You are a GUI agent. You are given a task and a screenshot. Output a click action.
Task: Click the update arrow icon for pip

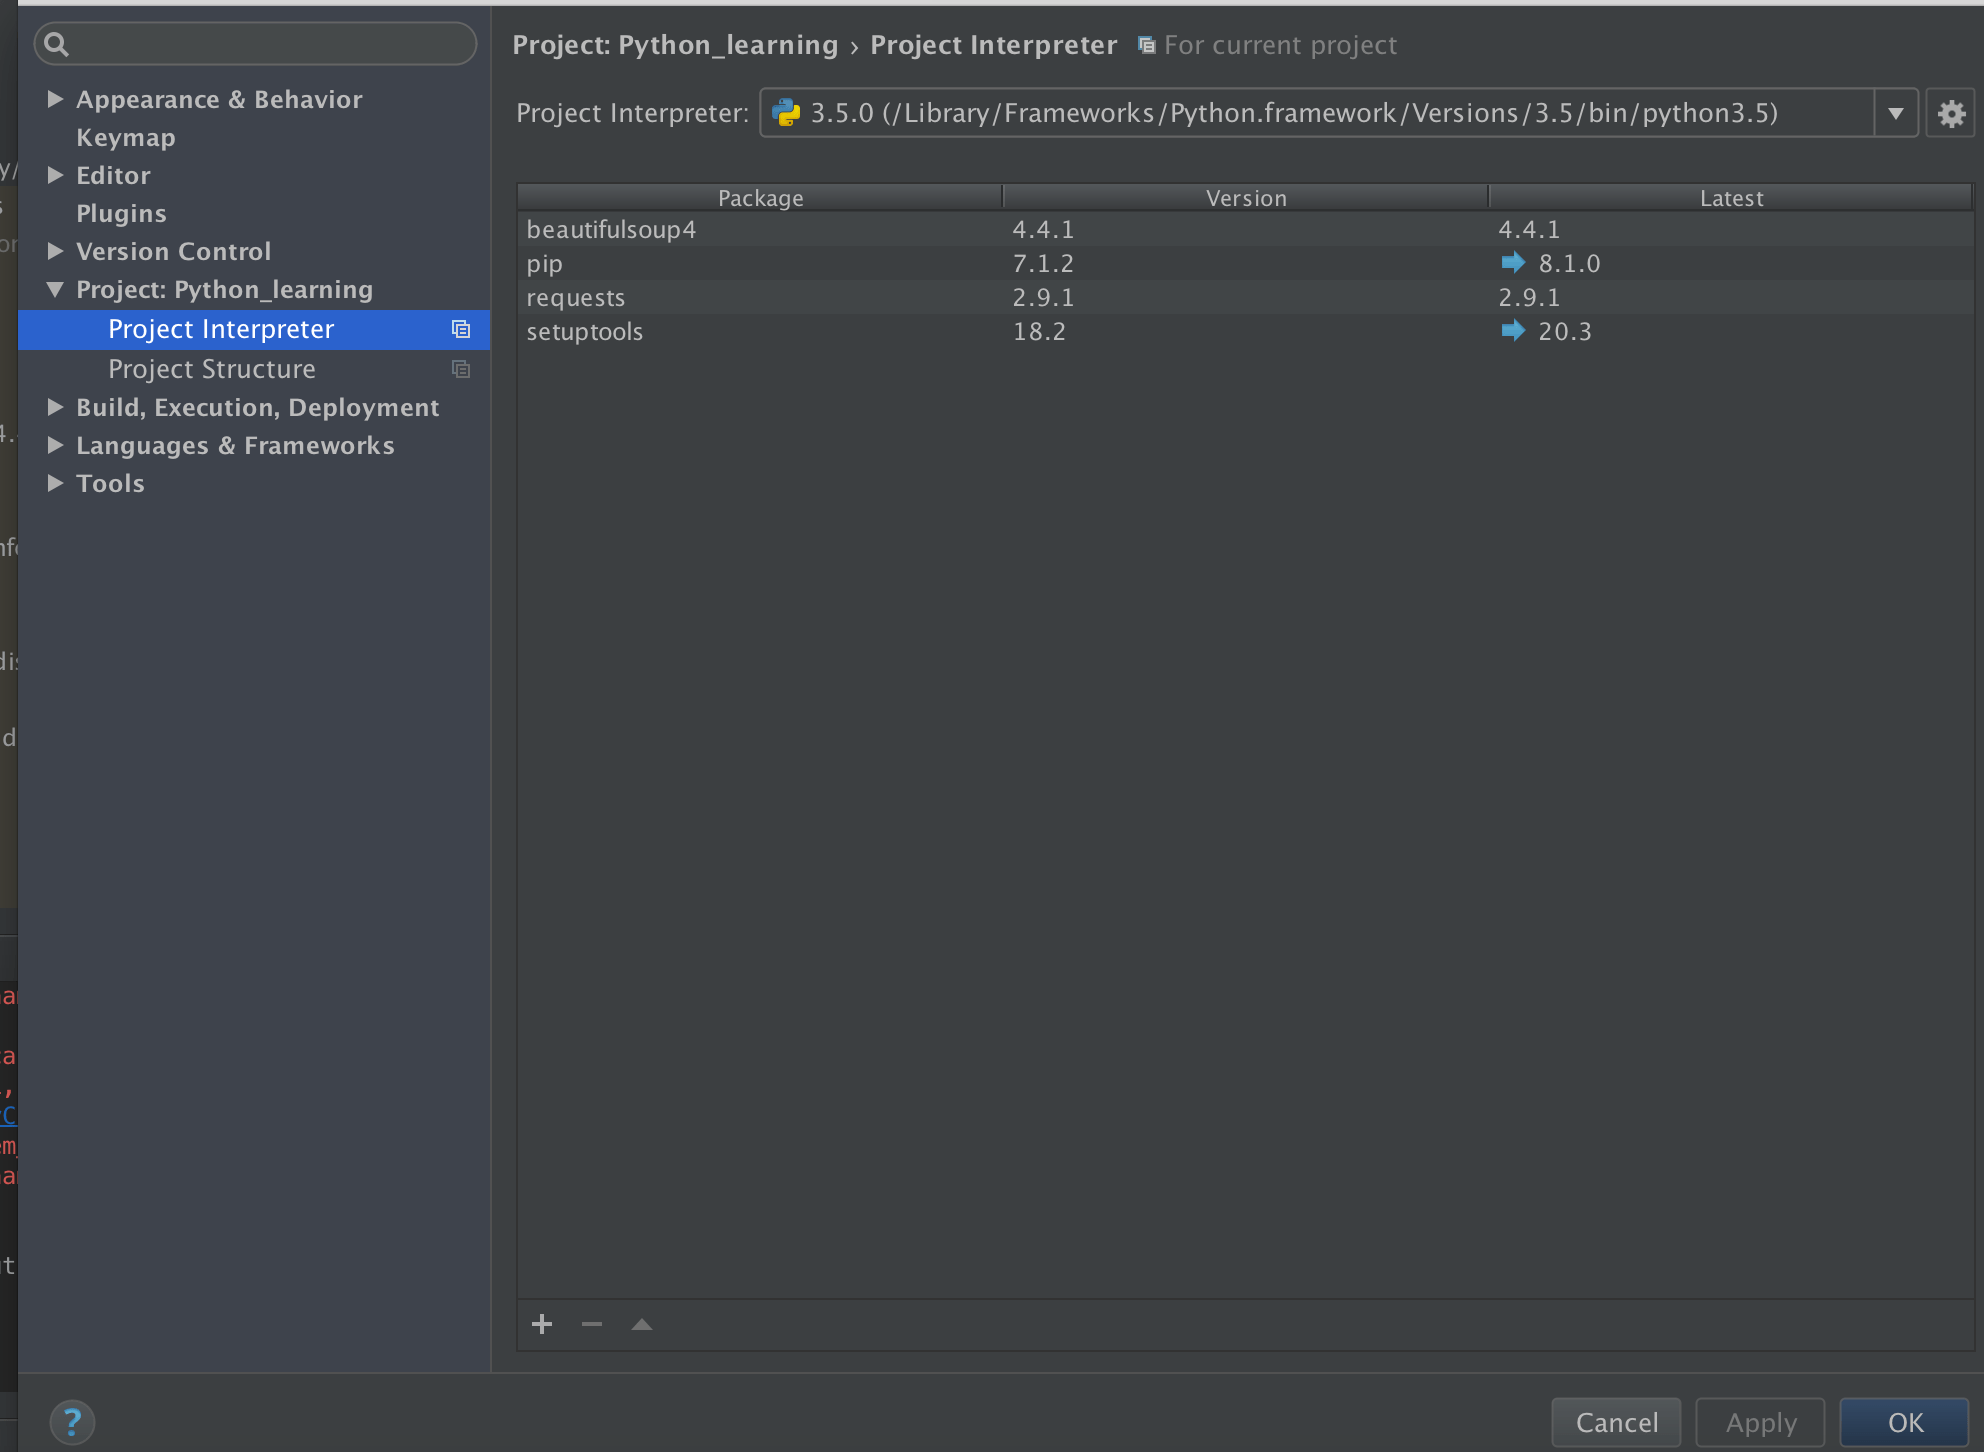pos(1513,262)
